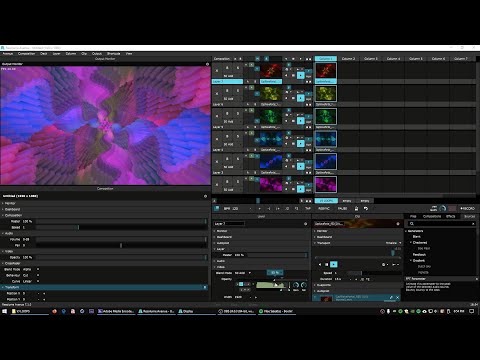The width and height of the screenshot is (480, 360).
Task: Open the Clip panel gear settings
Action: coord(398,224)
